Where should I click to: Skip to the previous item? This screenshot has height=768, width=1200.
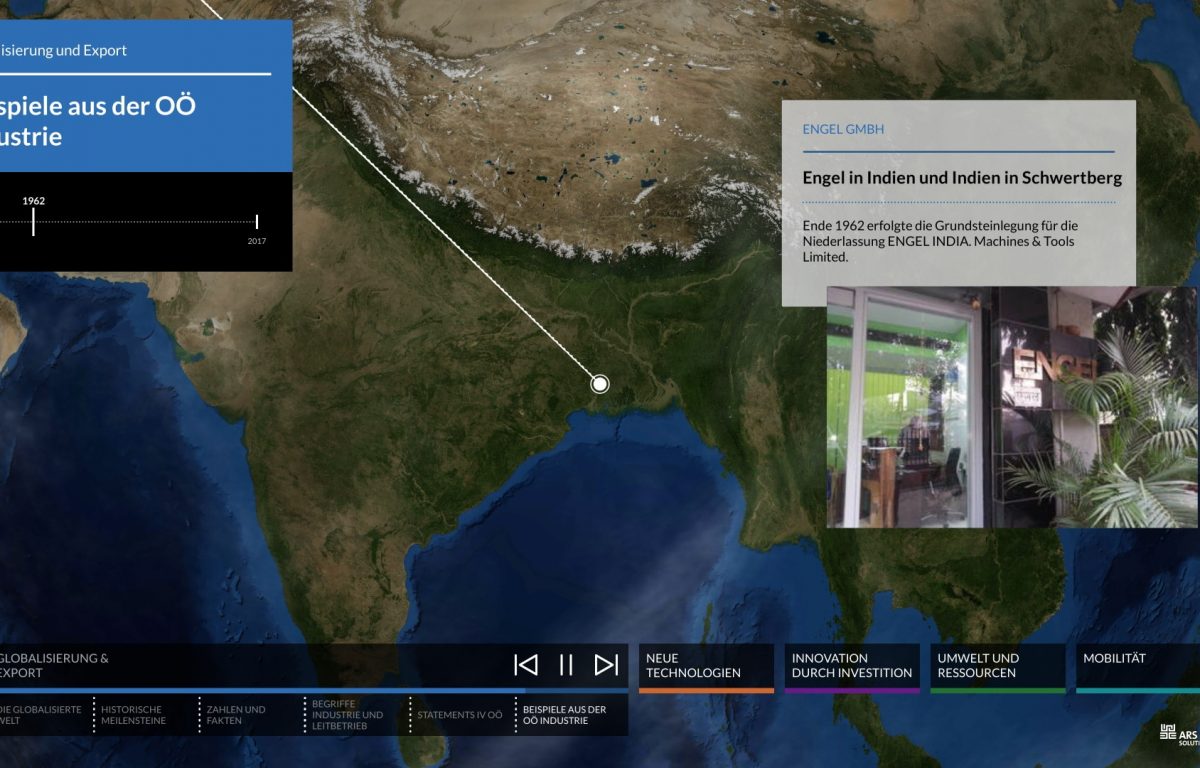[526, 665]
